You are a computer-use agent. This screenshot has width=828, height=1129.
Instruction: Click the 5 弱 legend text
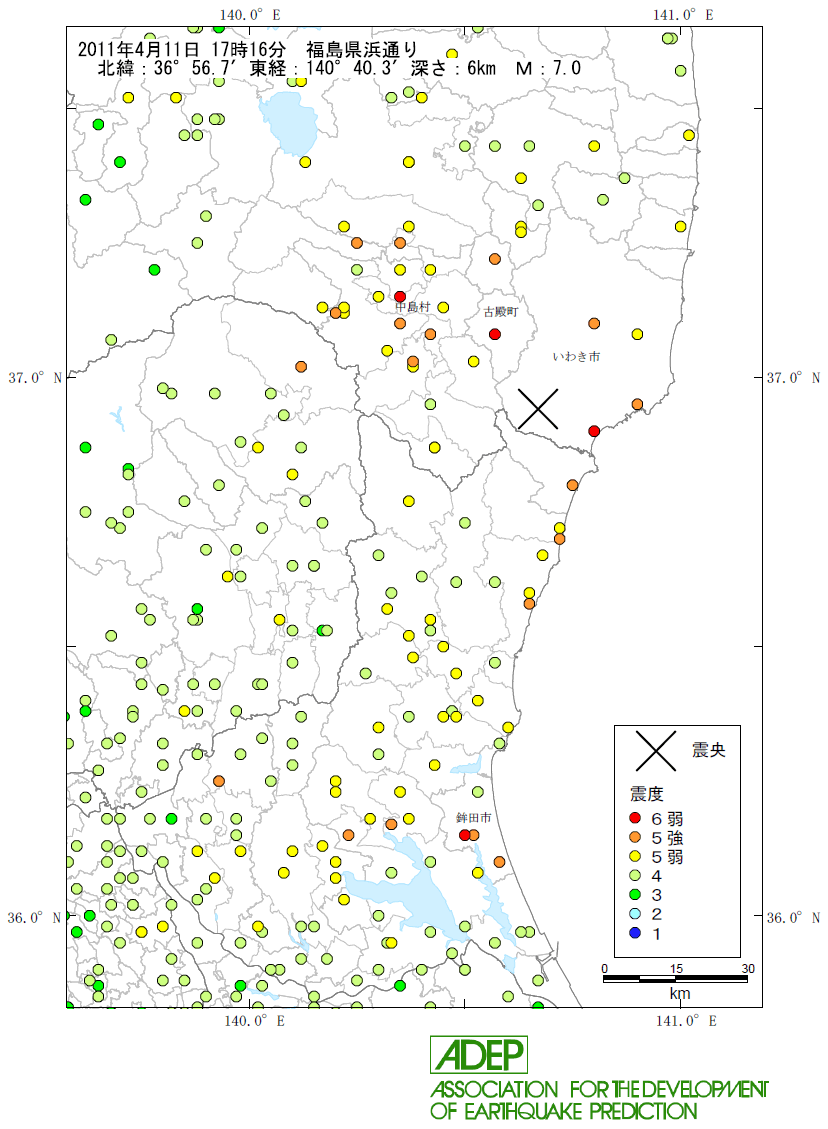pos(667,857)
